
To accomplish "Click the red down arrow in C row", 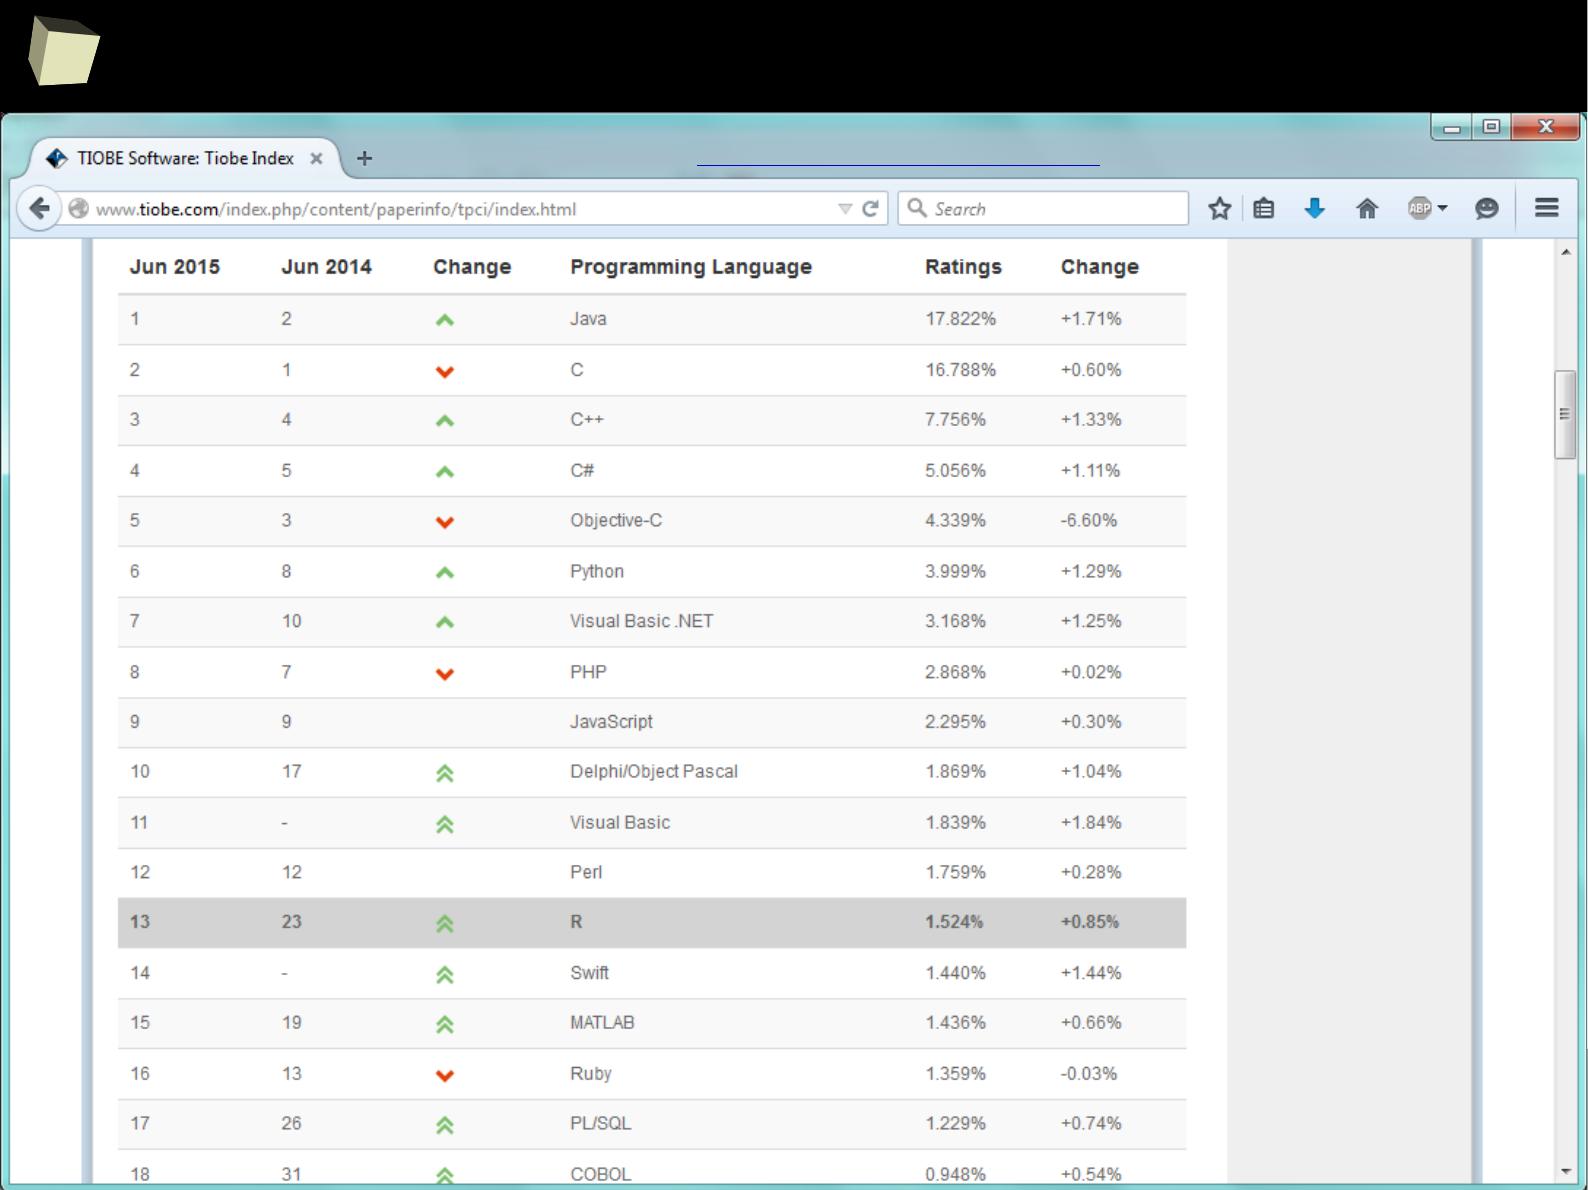I will (x=445, y=372).
